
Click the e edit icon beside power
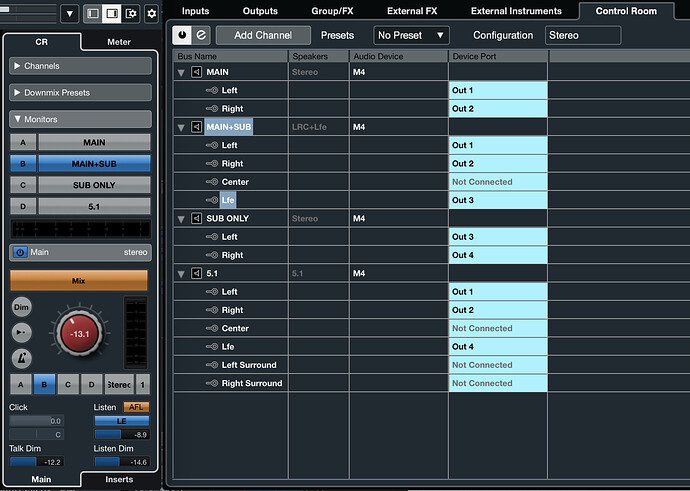pos(201,35)
